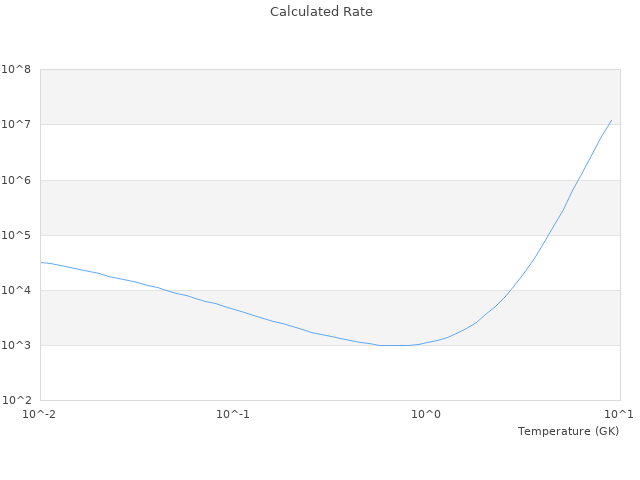Click the "Temperature (GK)" x-axis title
The width and height of the screenshot is (640, 480).
pos(568,431)
